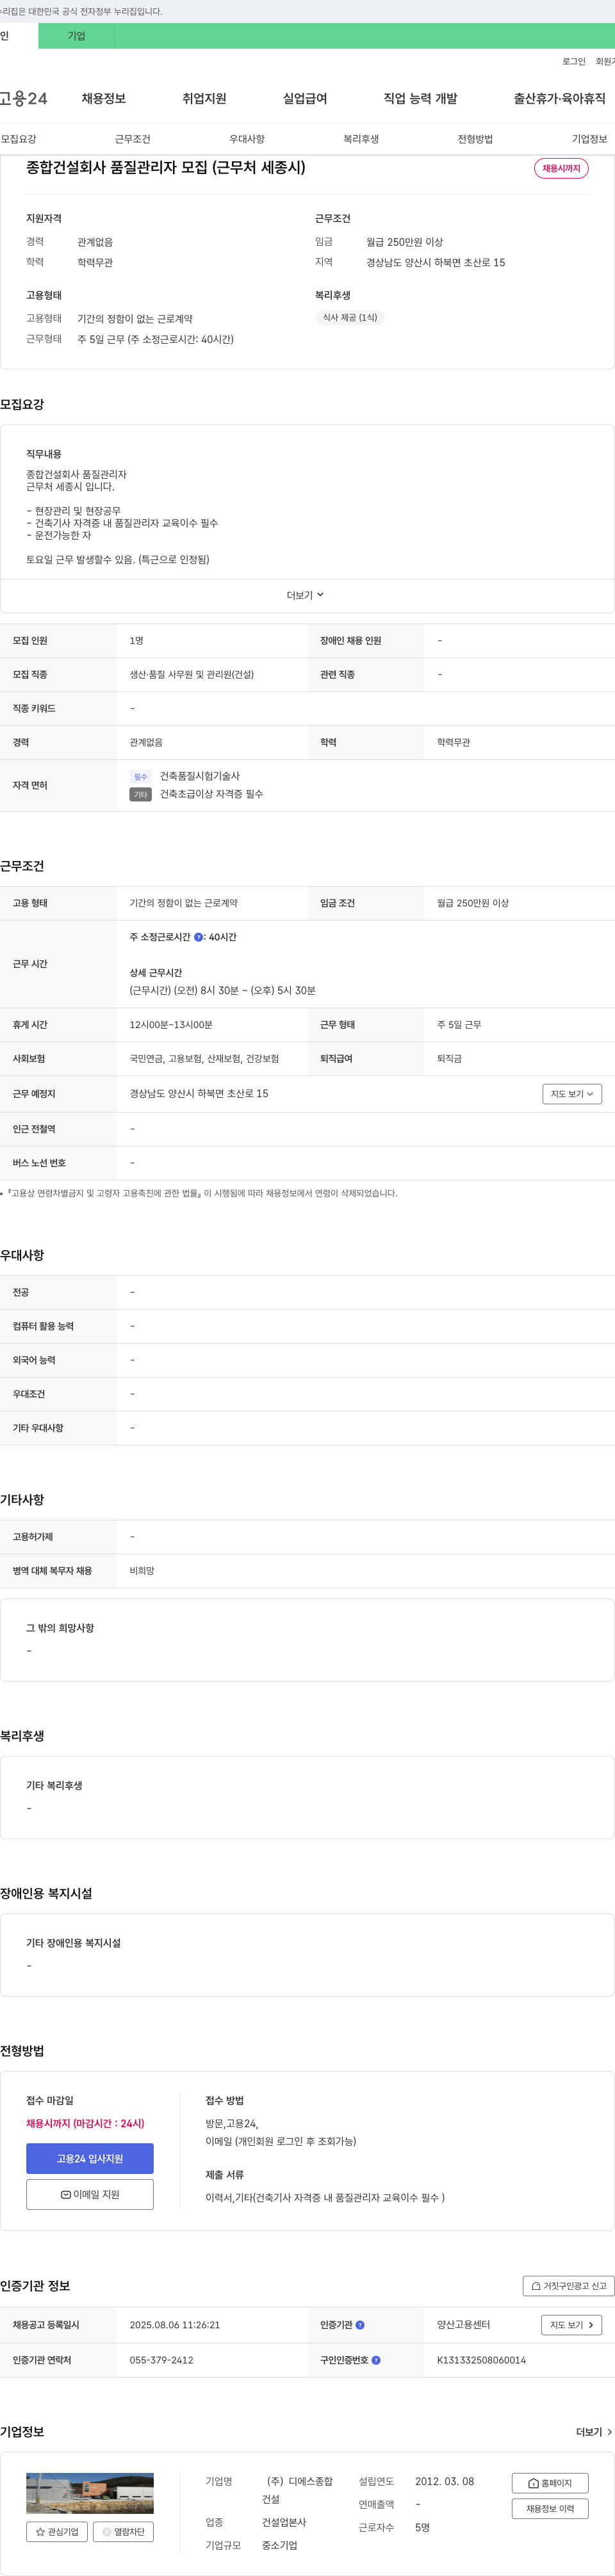Switch to the 기업 tab
This screenshot has height=2576, width=615.
(76, 36)
